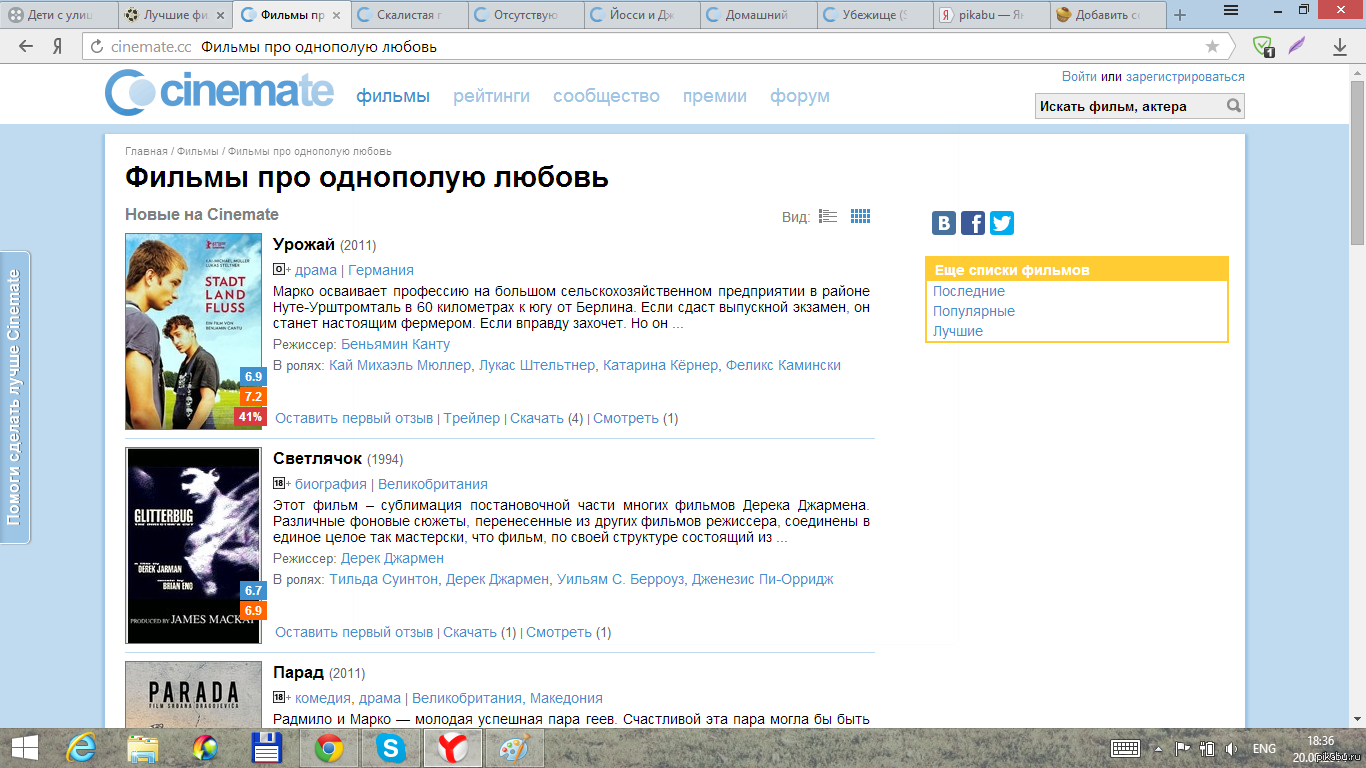Open File Explorer from taskbar
The height and width of the screenshot is (768, 1366).
pyautogui.click(x=142, y=748)
